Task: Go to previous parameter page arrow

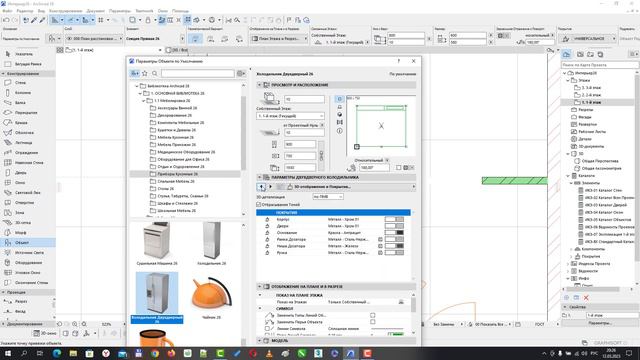Action: (x=261, y=187)
